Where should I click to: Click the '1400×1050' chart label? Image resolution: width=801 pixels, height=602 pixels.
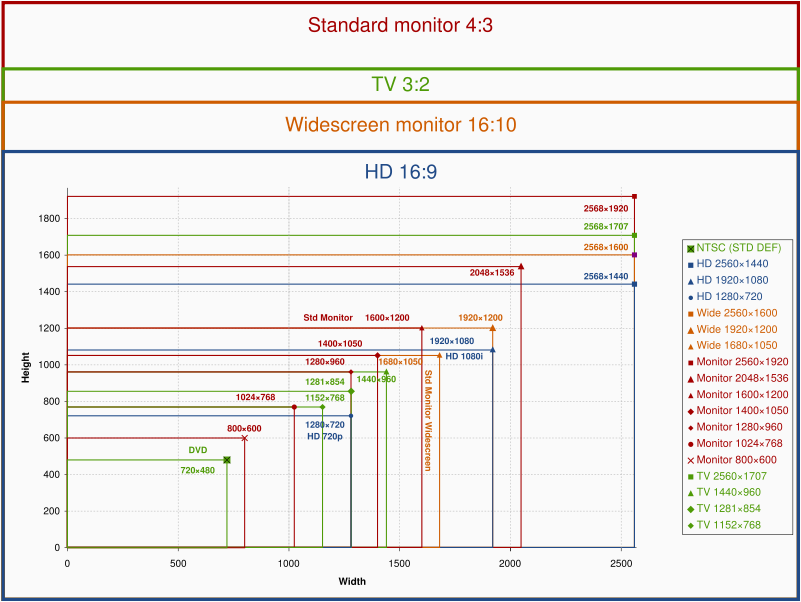pos(340,344)
